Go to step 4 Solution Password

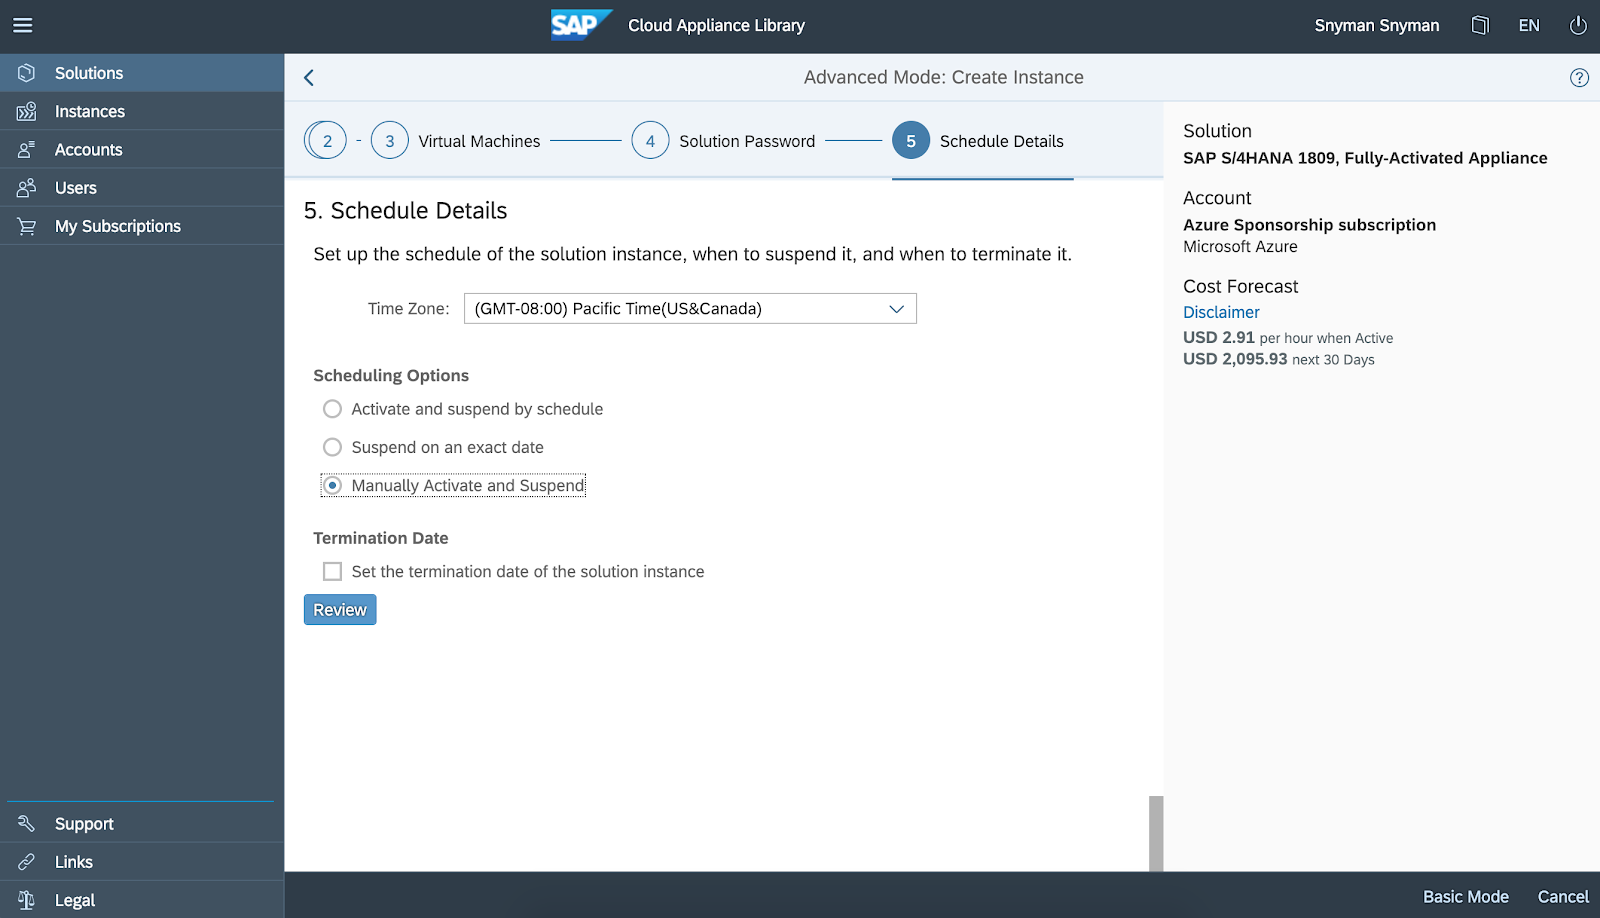723,141
